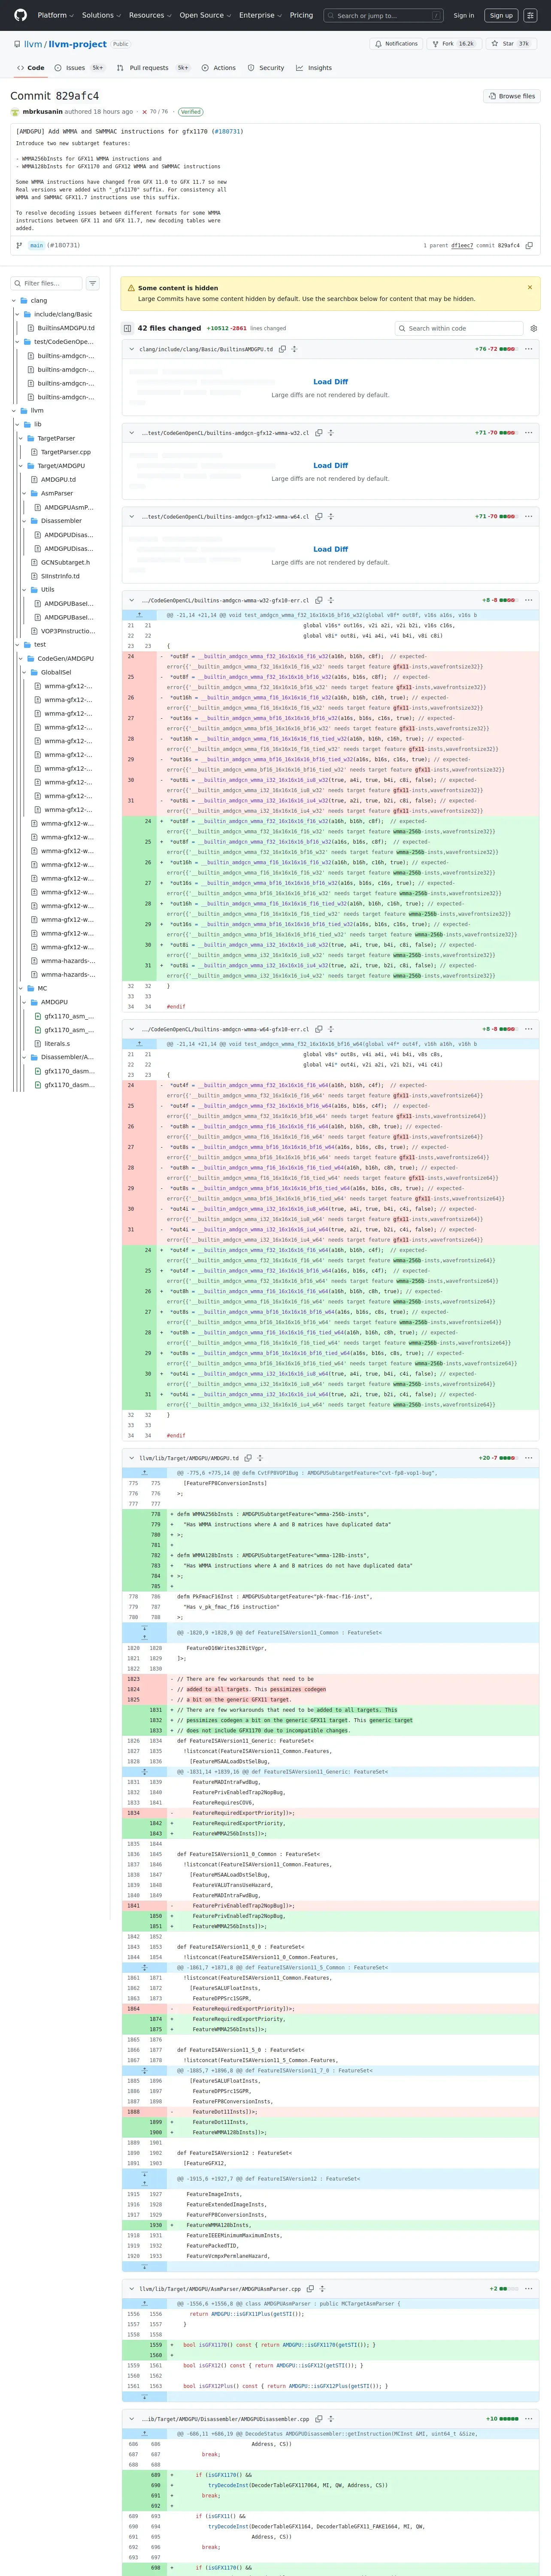Load Diff for builtins-amdgcn-gfx12-wmma-w64.cl

point(330,549)
